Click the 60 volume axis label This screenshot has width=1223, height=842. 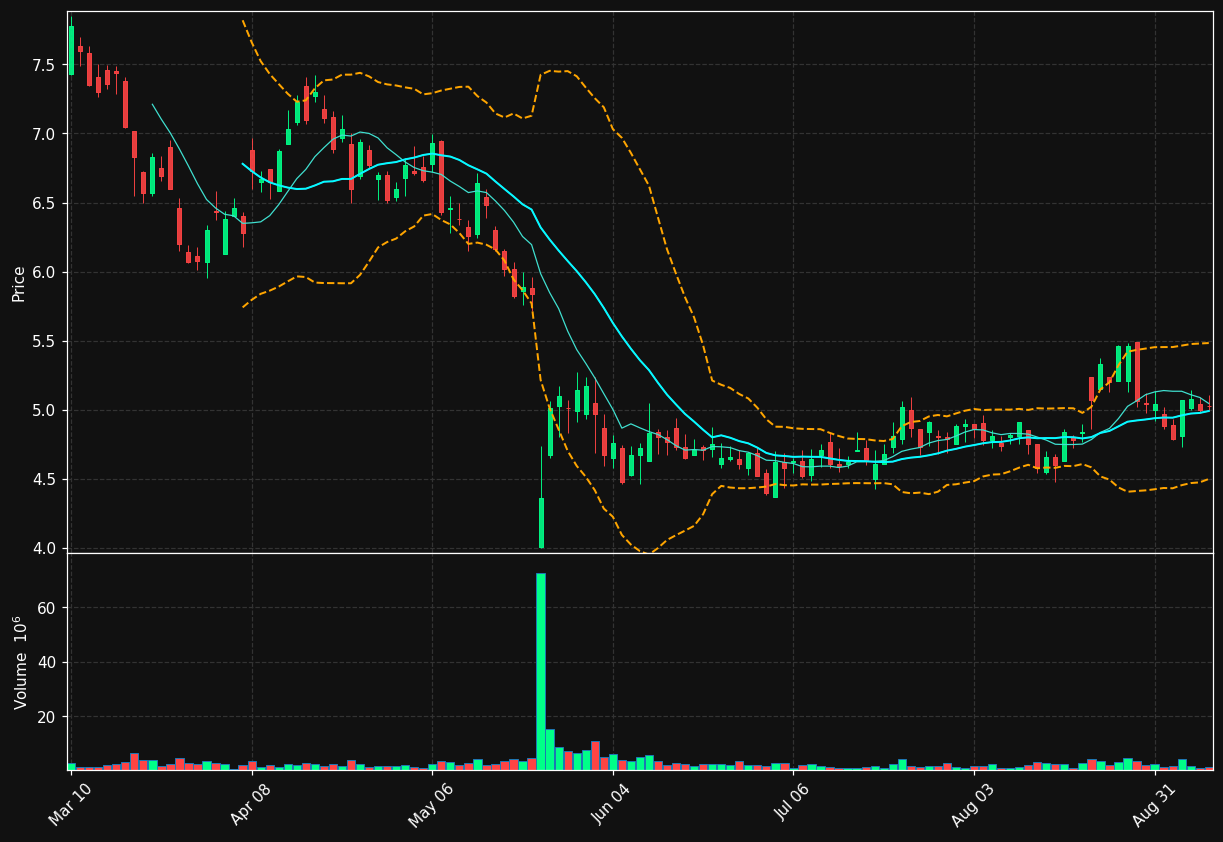(48, 608)
